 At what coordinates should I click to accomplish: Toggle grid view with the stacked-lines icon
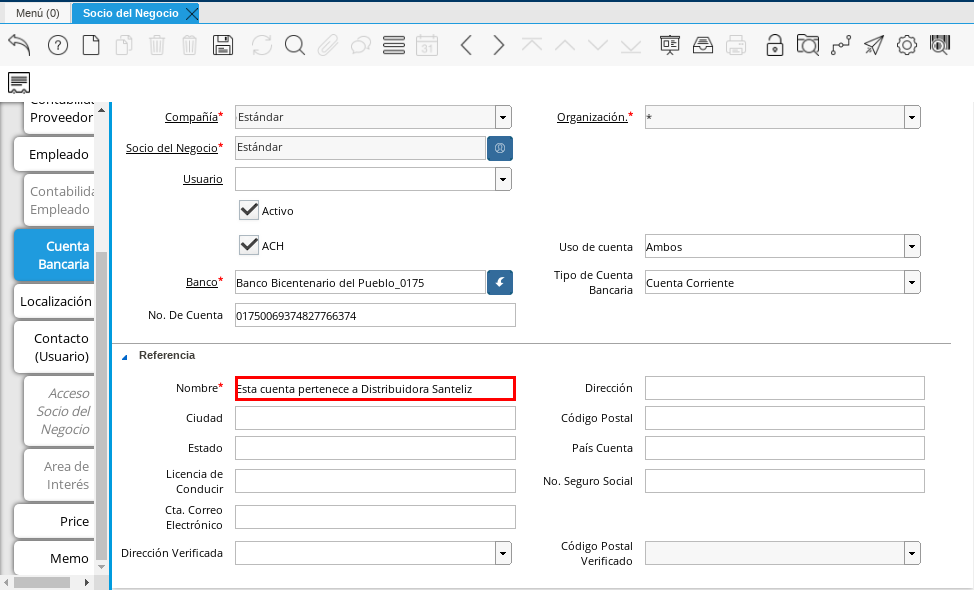(x=393, y=45)
